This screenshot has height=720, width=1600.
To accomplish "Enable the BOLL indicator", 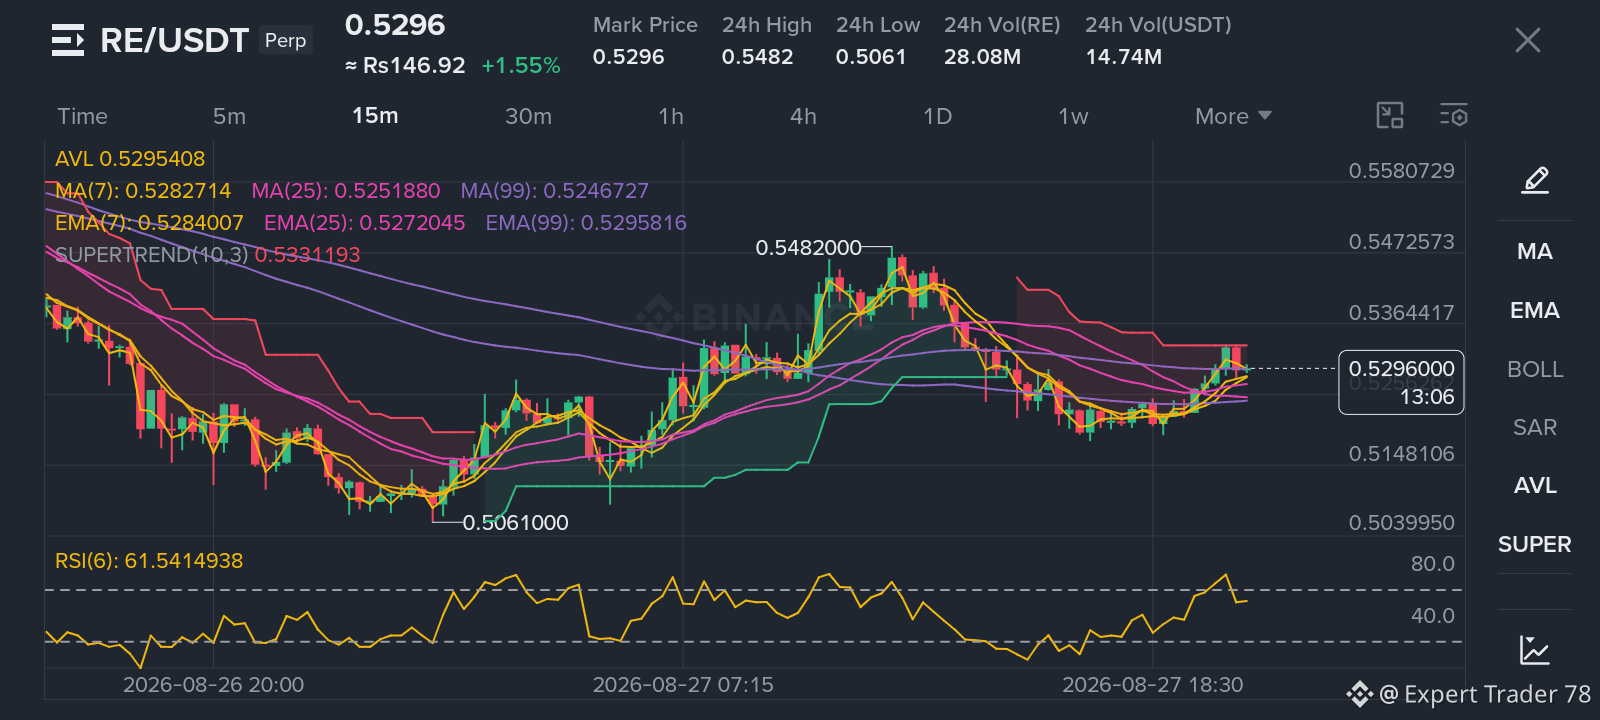I will coord(1535,370).
